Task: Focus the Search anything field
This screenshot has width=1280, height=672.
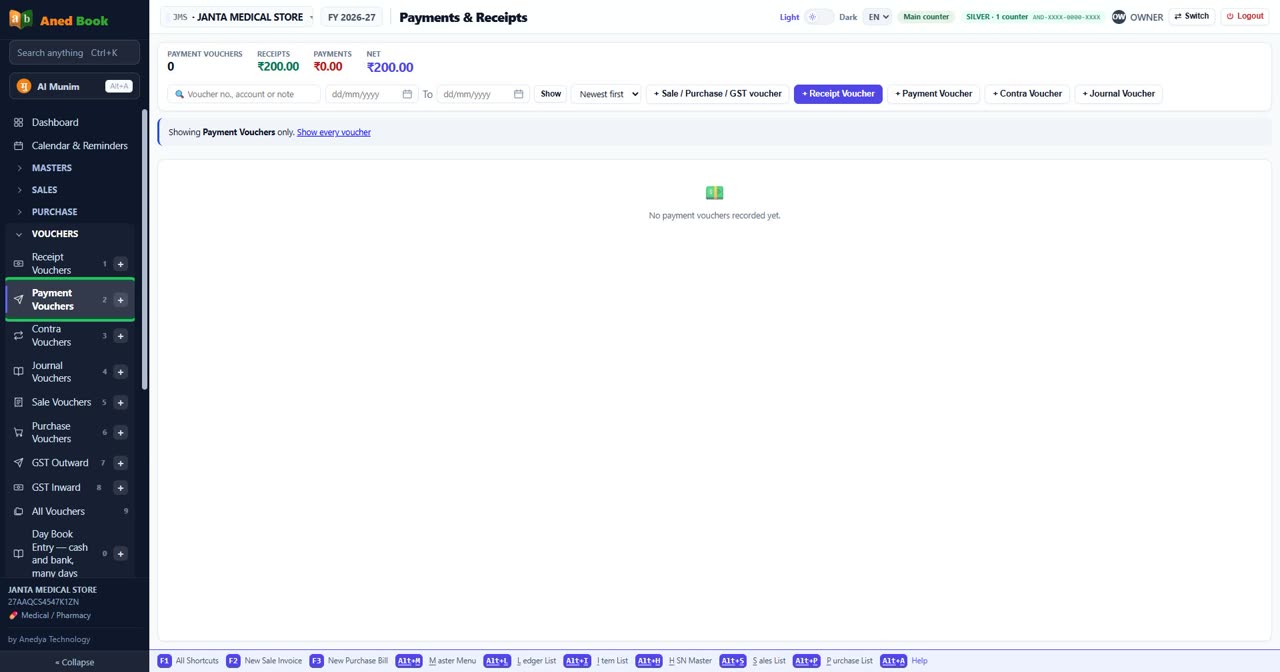Action: point(74,53)
